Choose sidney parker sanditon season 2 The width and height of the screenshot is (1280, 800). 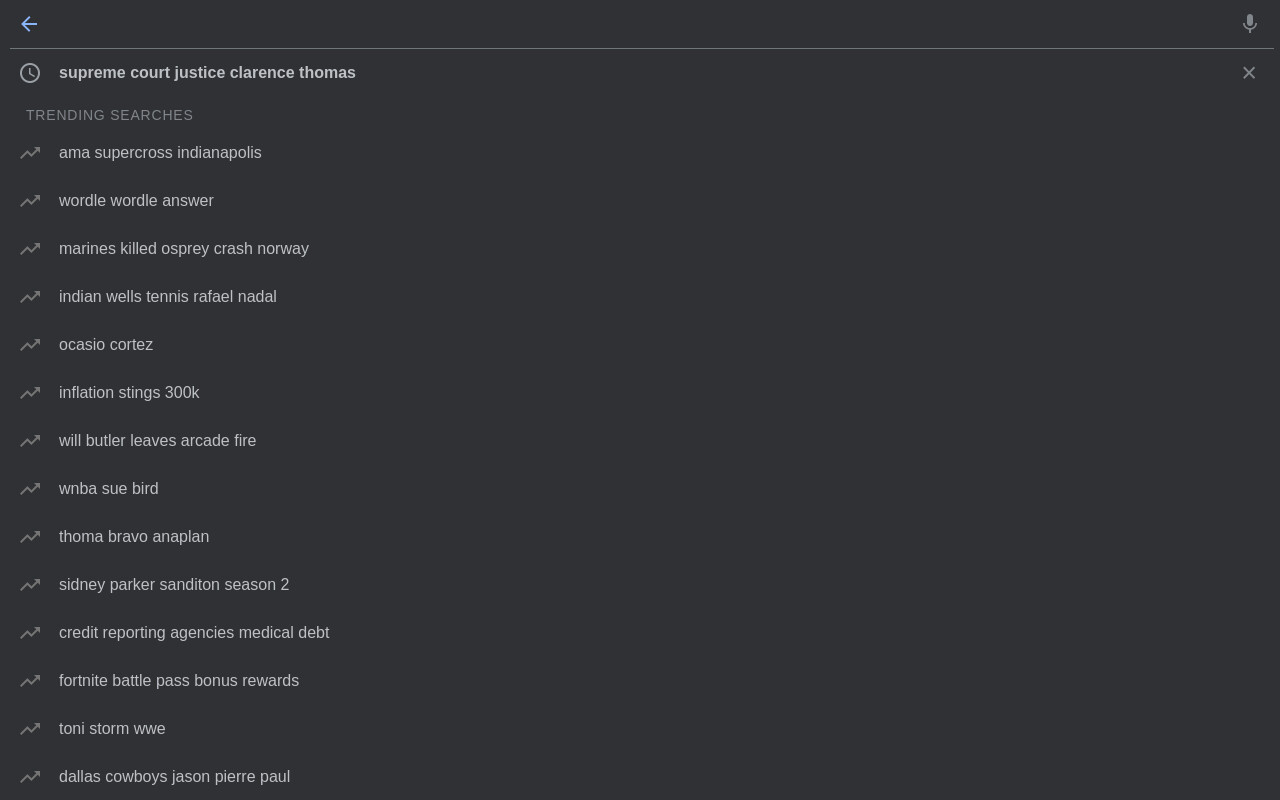coord(640,585)
